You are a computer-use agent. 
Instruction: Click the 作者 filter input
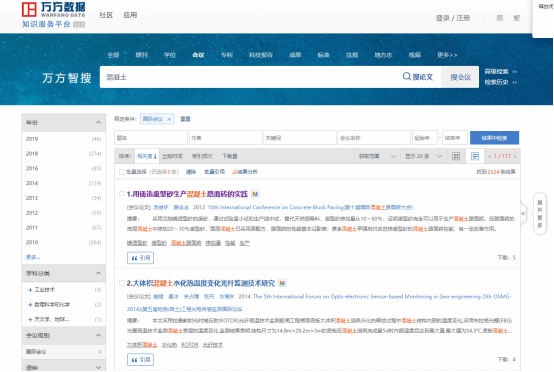(225, 138)
